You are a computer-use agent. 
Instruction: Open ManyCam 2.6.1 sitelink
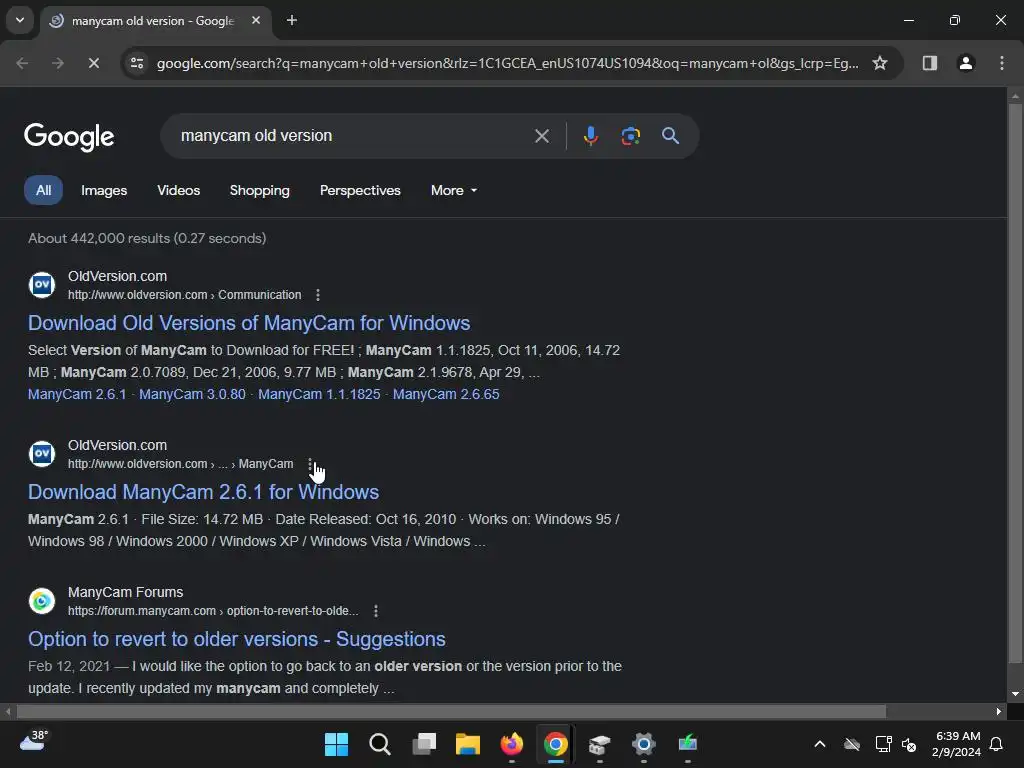pos(77,394)
